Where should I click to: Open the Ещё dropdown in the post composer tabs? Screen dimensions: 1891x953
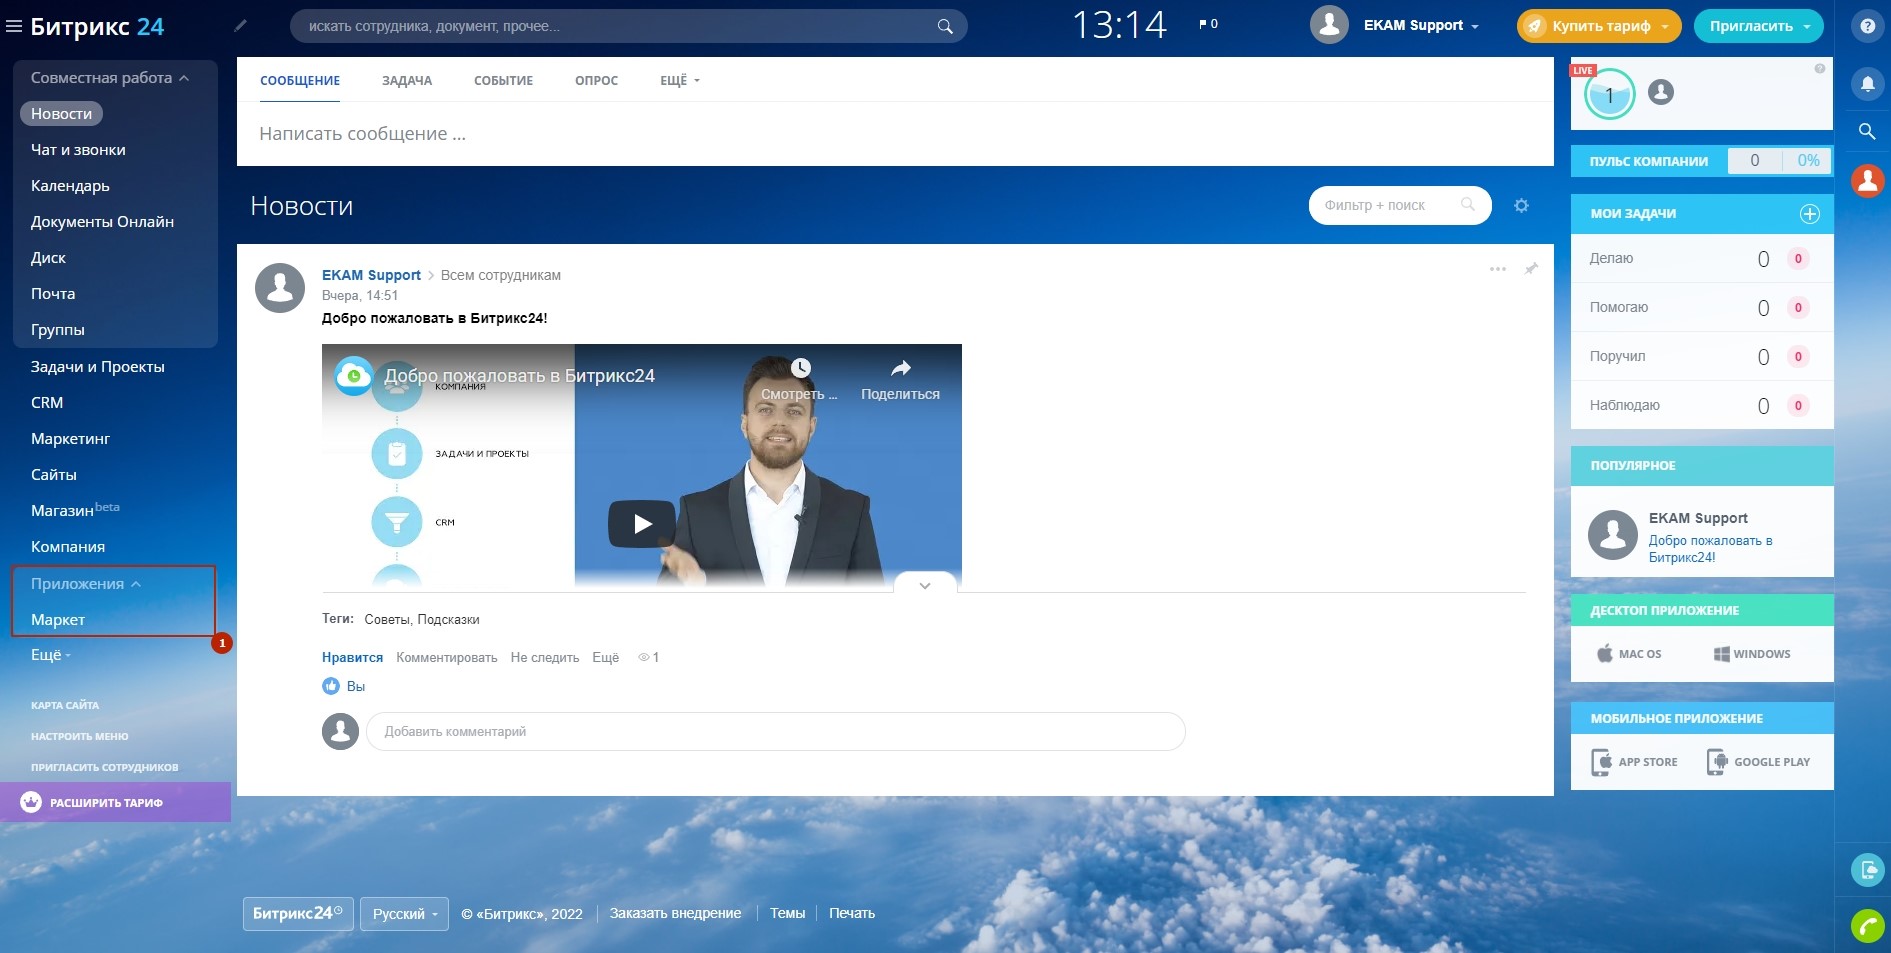680,81
